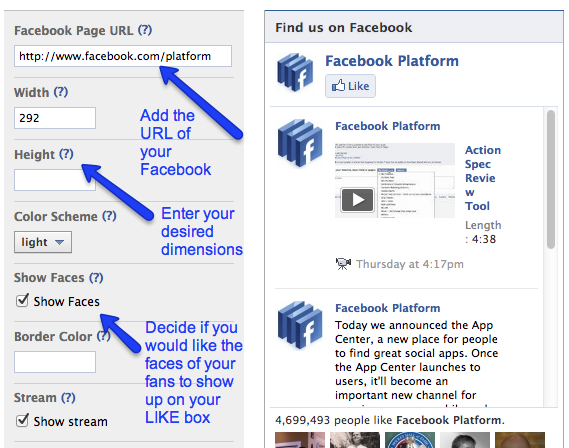The height and width of the screenshot is (448, 569).
Task: Click the Facebook Platform avatar on video post
Action: tap(300, 143)
